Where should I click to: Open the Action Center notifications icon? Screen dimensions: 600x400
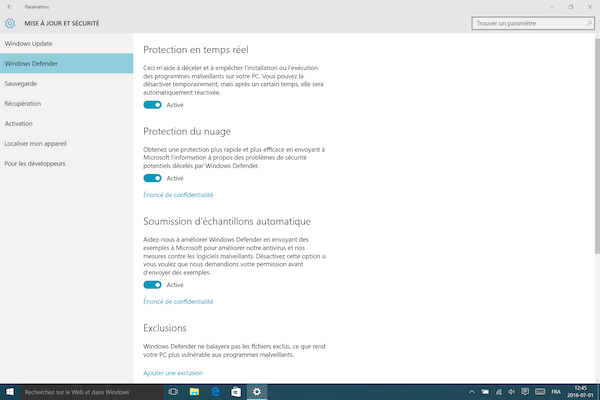tap(525, 392)
